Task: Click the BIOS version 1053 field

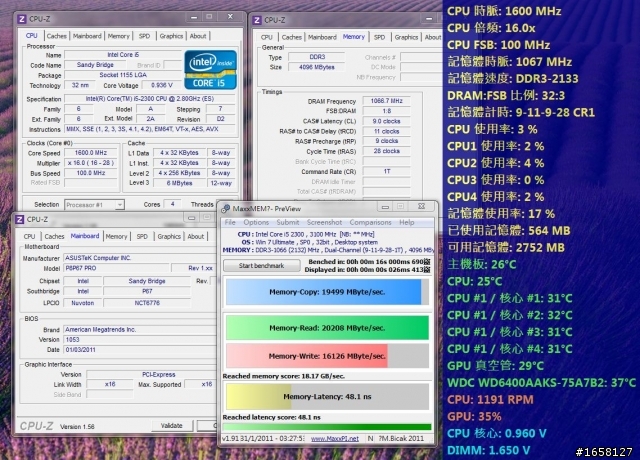Action: 140,340
